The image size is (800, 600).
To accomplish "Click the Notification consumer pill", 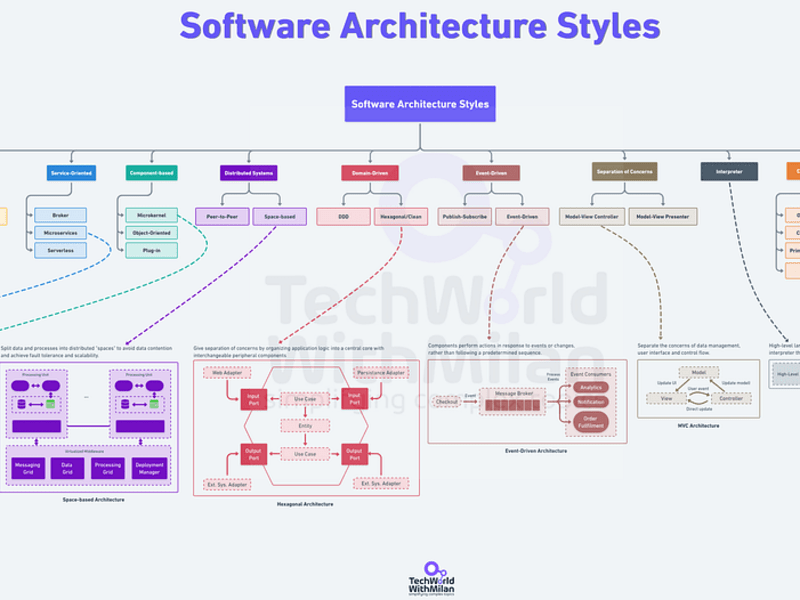I will (x=591, y=402).
